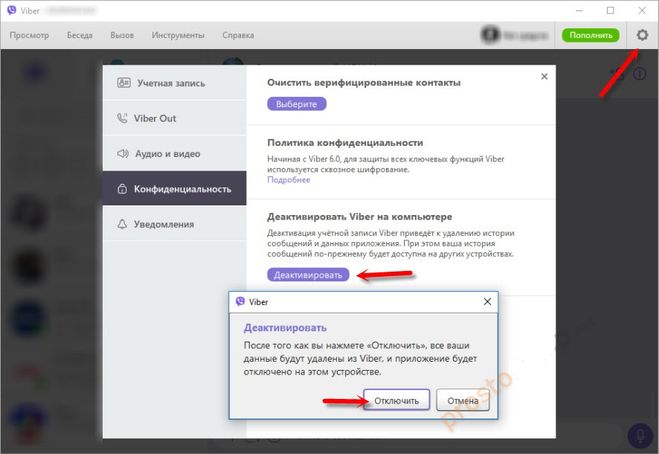This screenshot has height=454, width=659.
Task: Minimize the Viber window
Action: [579, 11]
